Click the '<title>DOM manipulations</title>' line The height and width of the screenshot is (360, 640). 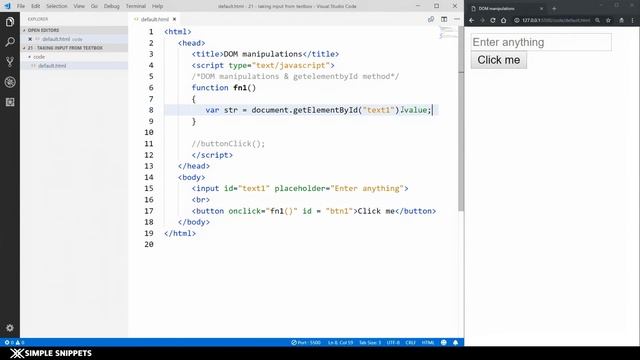265,54
